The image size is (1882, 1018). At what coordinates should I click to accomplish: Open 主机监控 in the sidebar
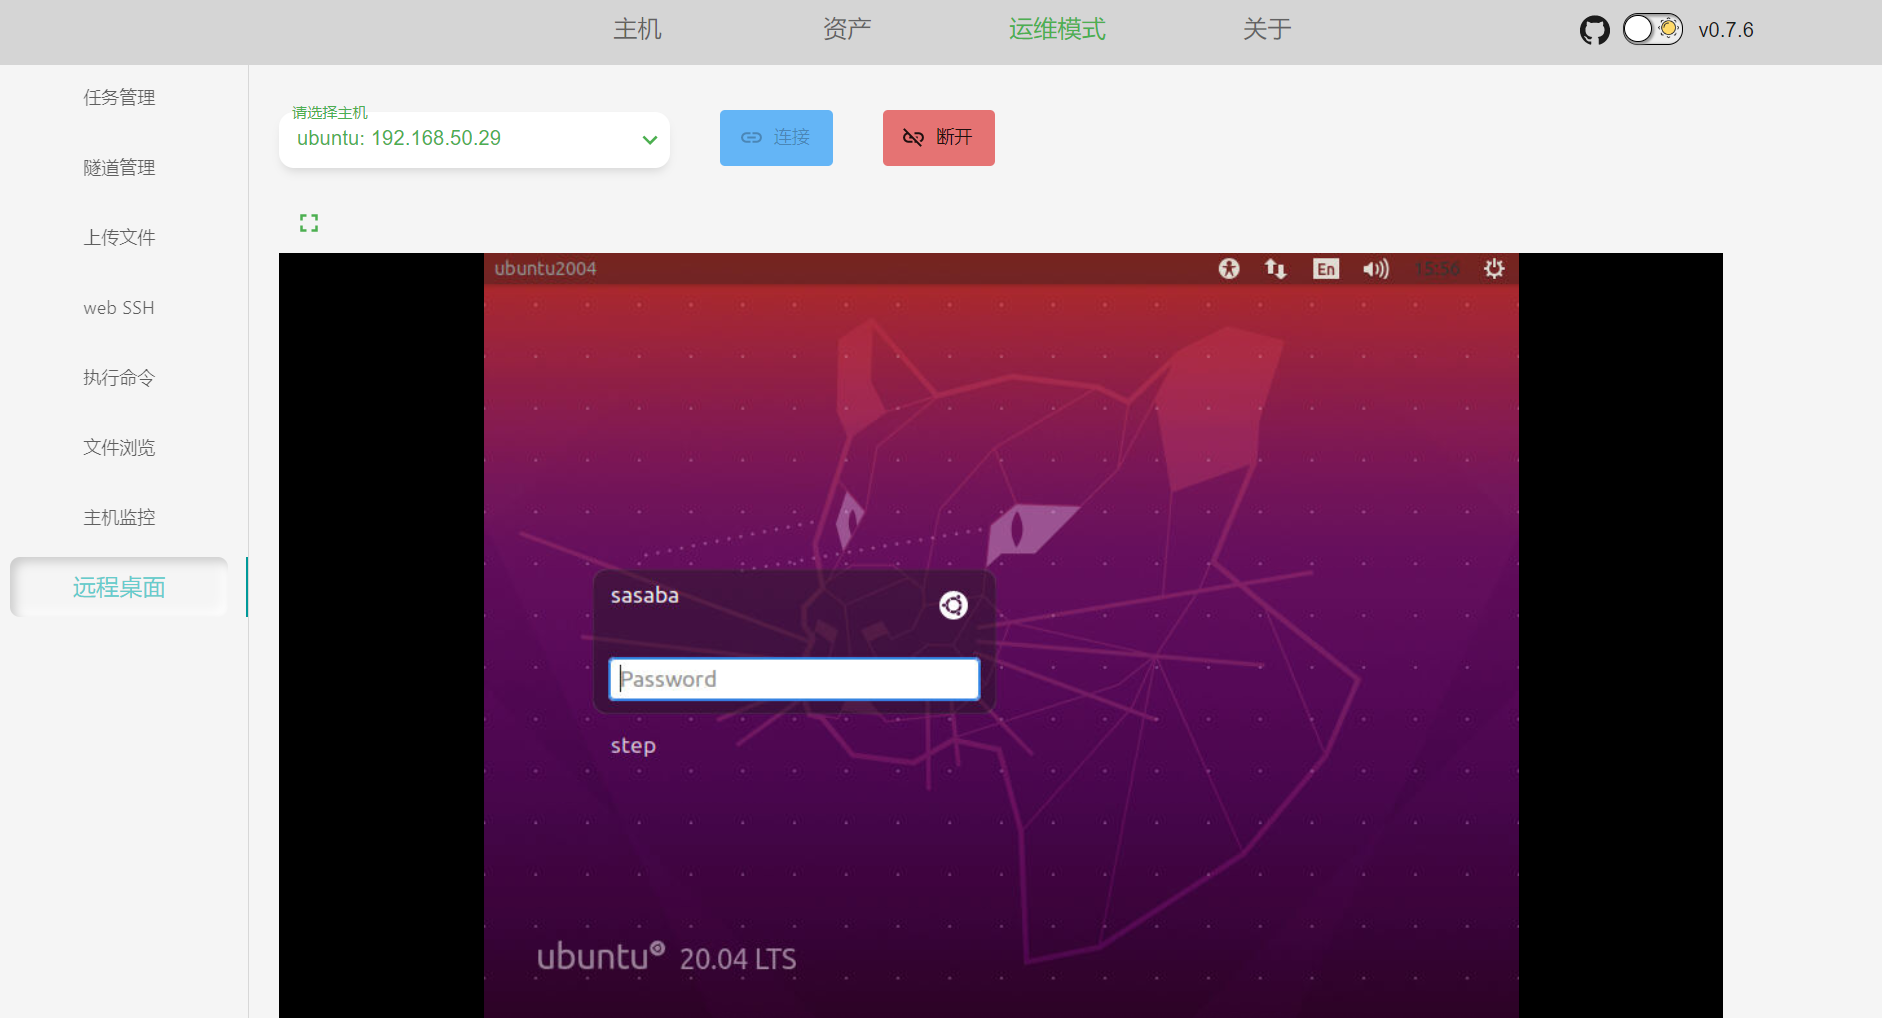pyautogui.click(x=119, y=517)
